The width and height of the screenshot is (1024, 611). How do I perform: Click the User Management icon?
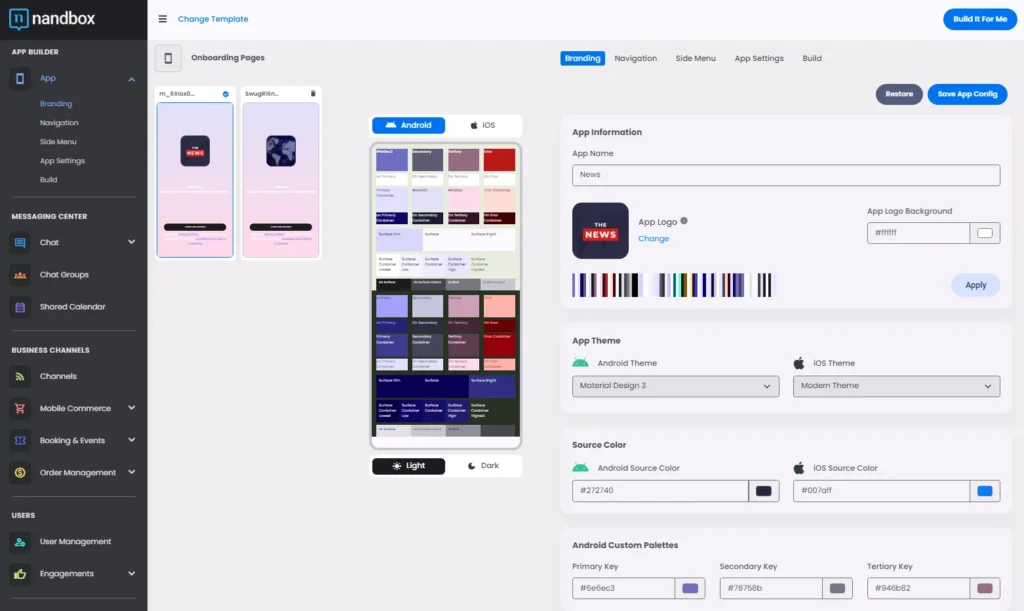pos(20,541)
